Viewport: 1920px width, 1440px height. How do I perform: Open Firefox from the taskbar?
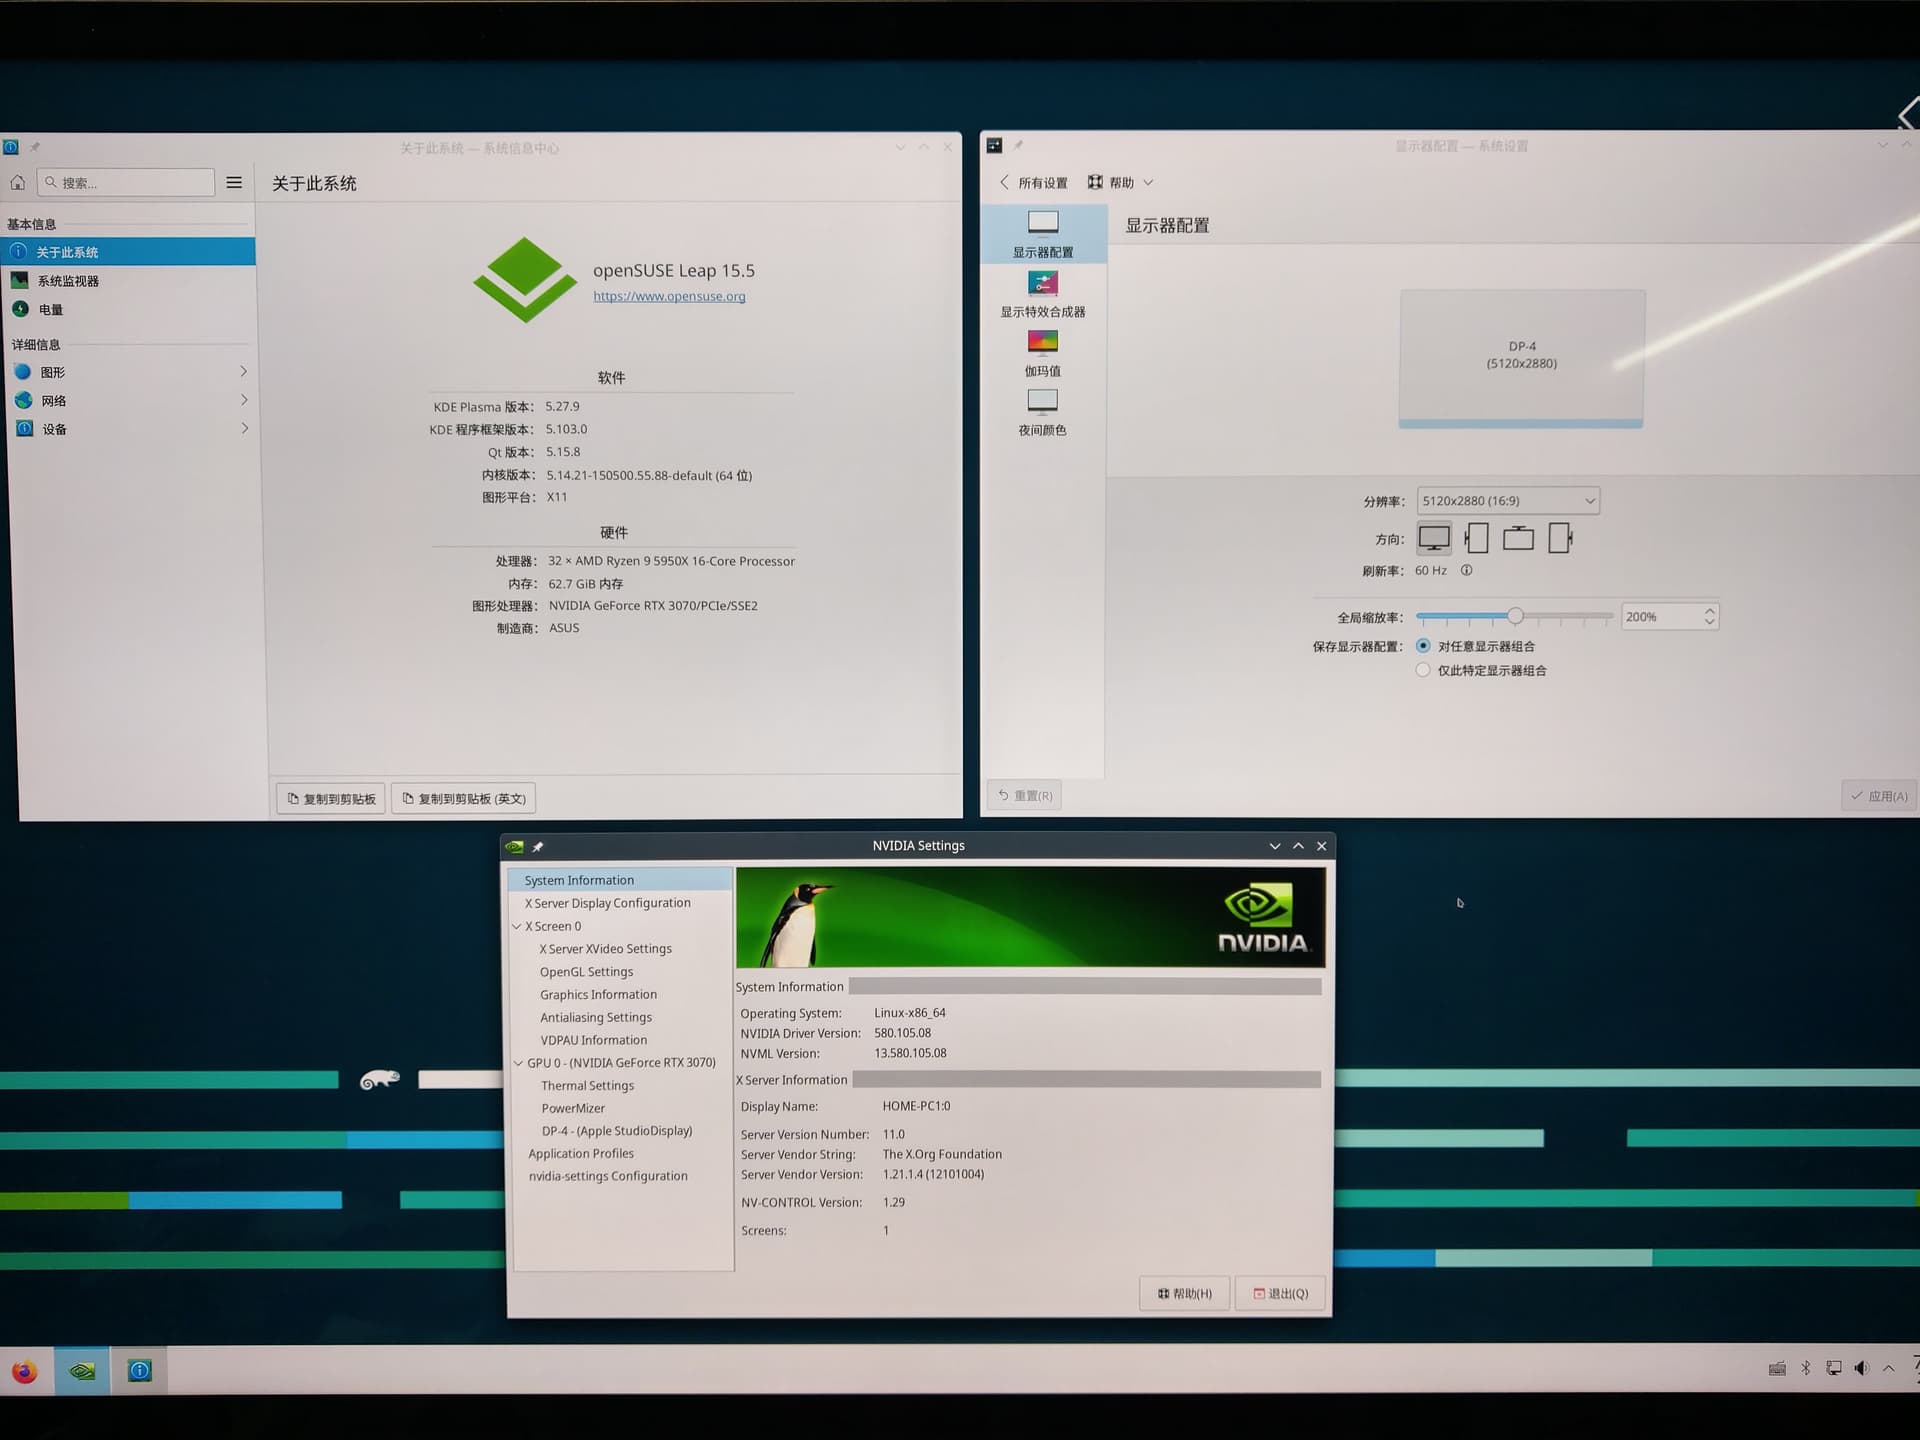click(25, 1371)
